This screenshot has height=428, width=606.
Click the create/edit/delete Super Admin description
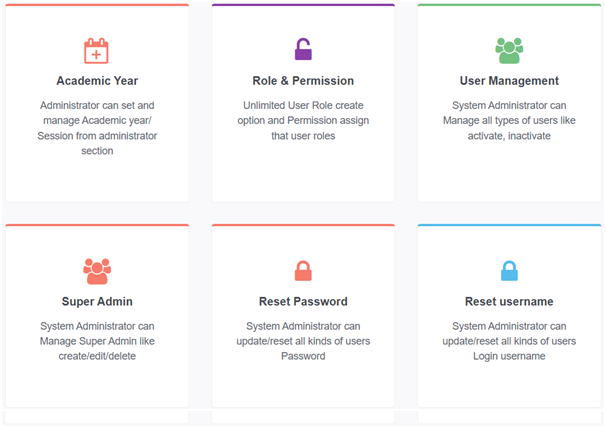click(x=97, y=341)
